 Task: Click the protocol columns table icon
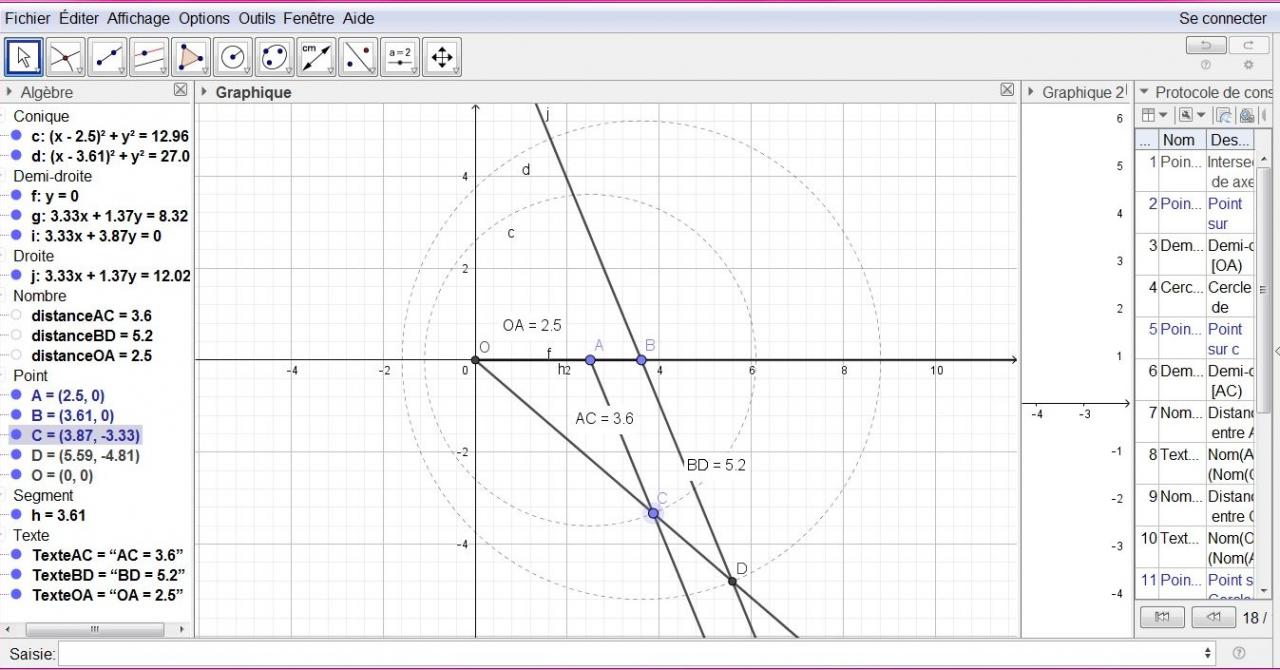1149,115
